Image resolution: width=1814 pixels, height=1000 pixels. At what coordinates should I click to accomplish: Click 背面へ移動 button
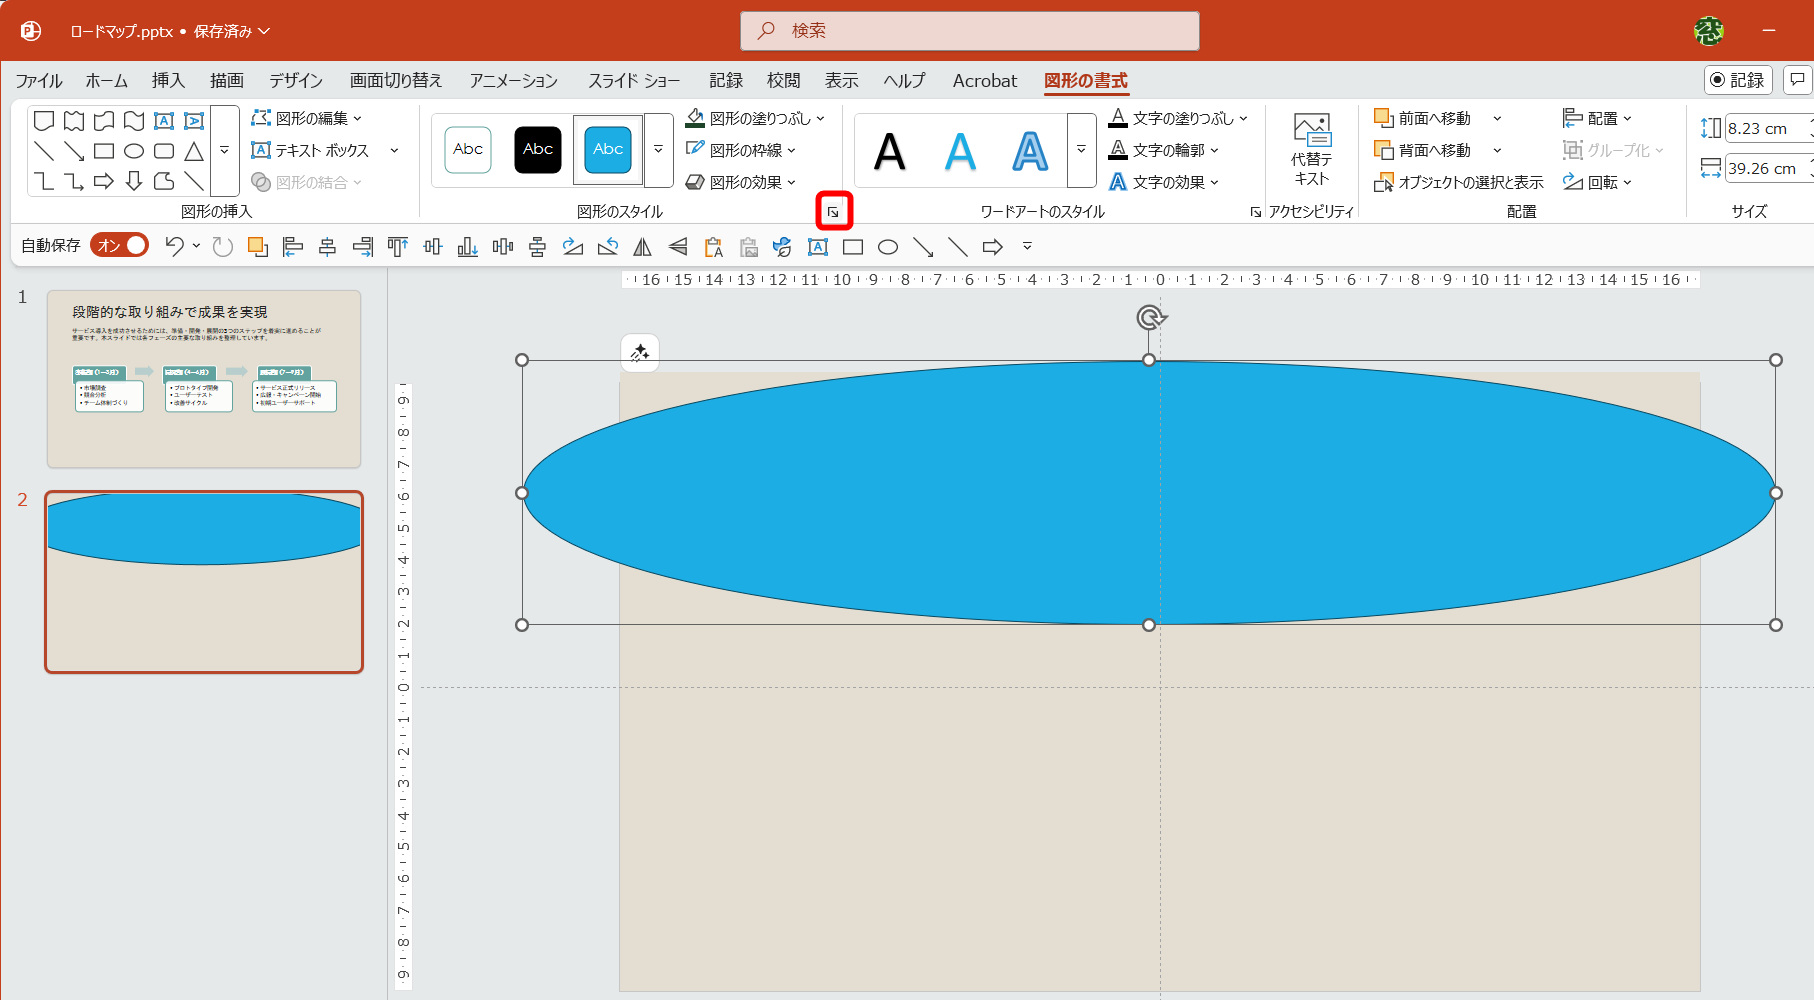pyautogui.click(x=1423, y=150)
